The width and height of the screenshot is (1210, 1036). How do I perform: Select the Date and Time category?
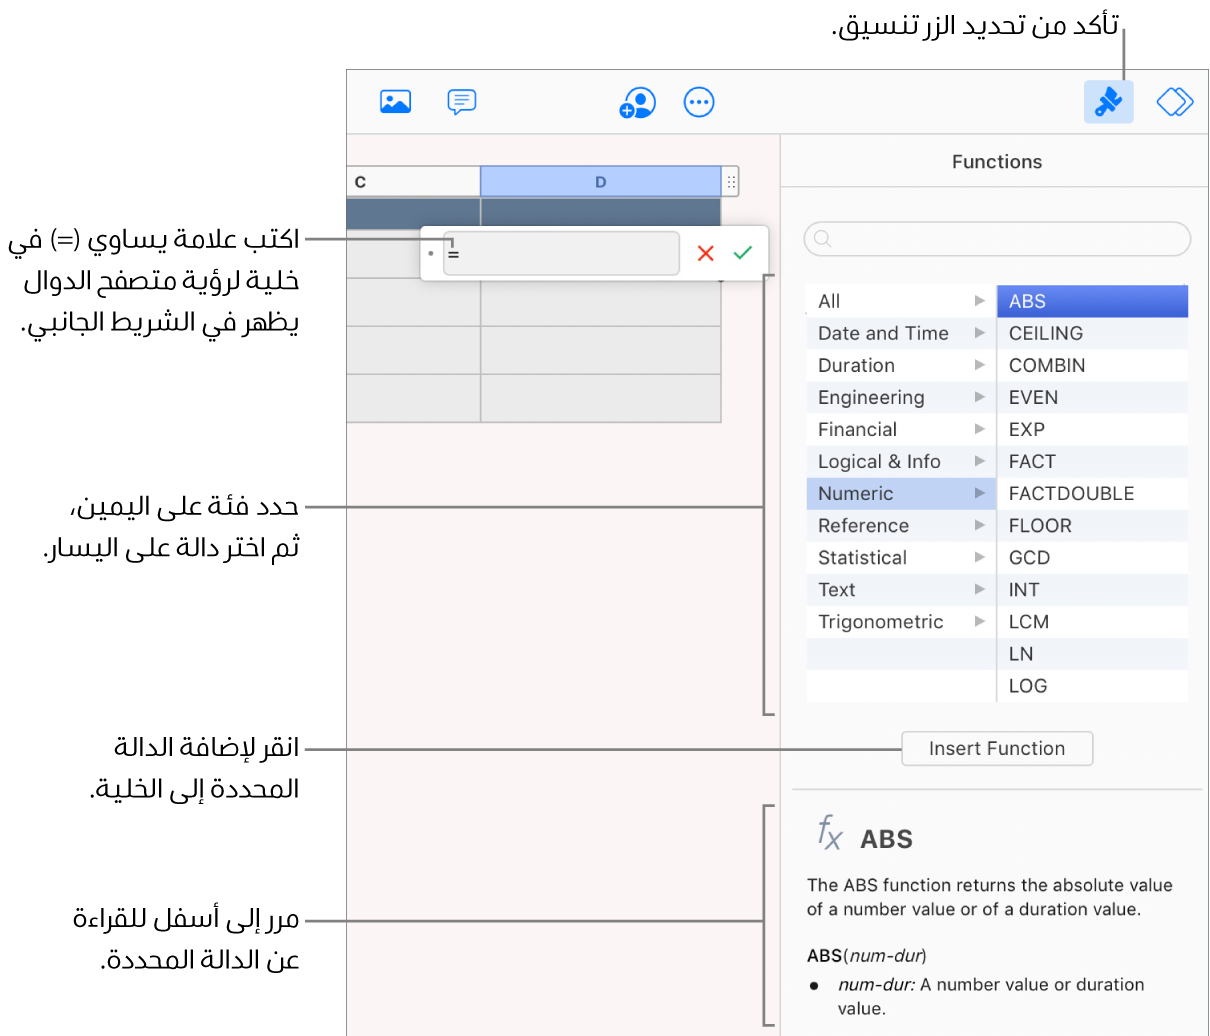click(901, 333)
